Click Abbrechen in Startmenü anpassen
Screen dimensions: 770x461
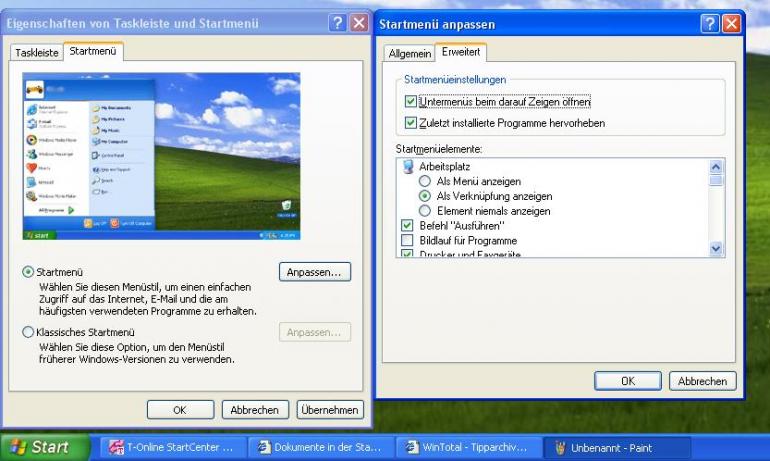pos(703,381)
